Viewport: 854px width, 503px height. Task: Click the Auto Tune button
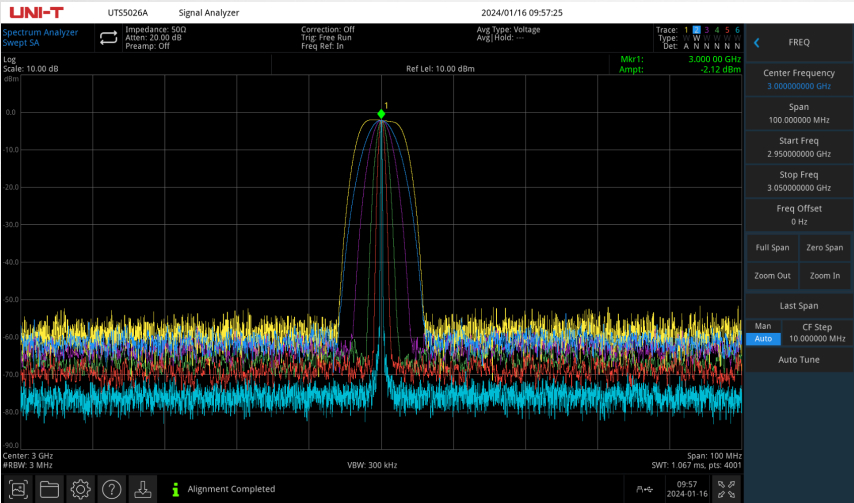(x=799, y=360)
